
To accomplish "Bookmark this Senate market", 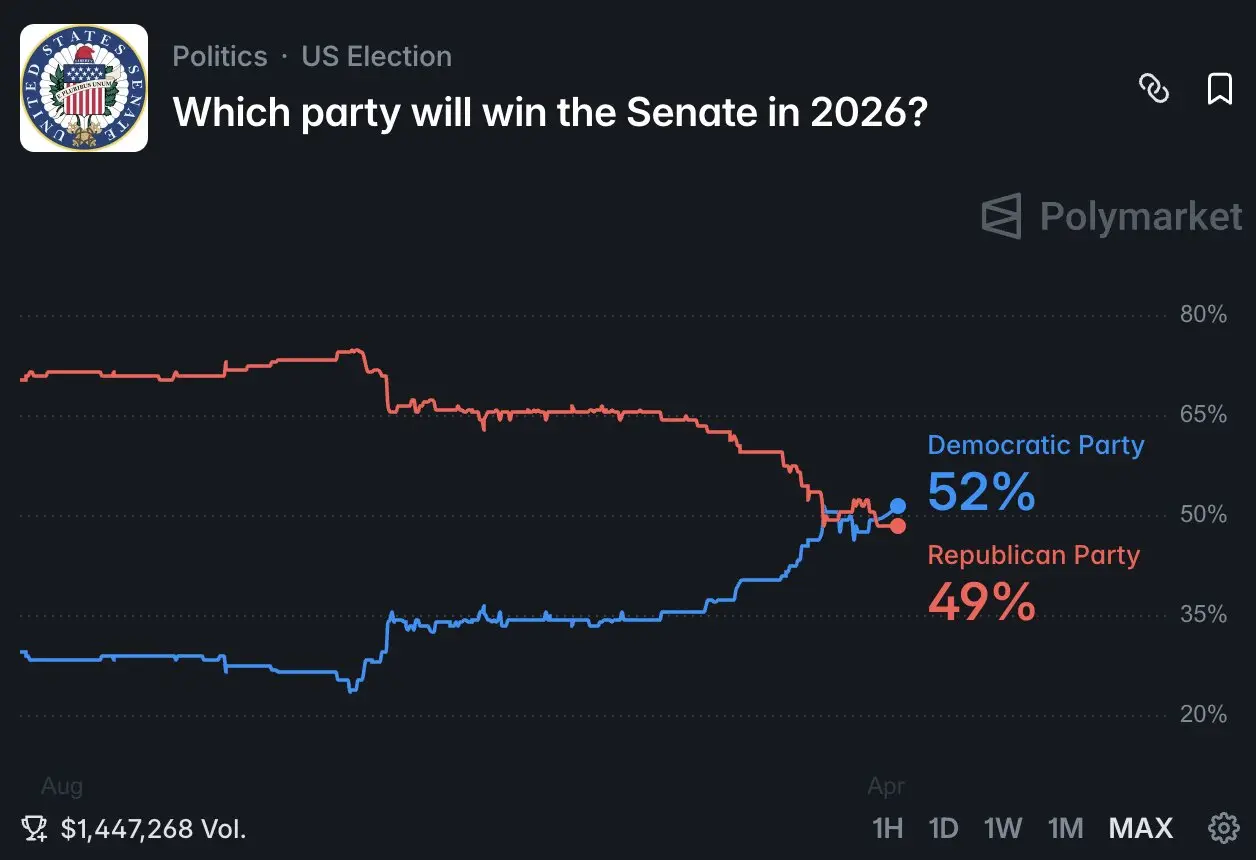I will (x=1220, y=90).
